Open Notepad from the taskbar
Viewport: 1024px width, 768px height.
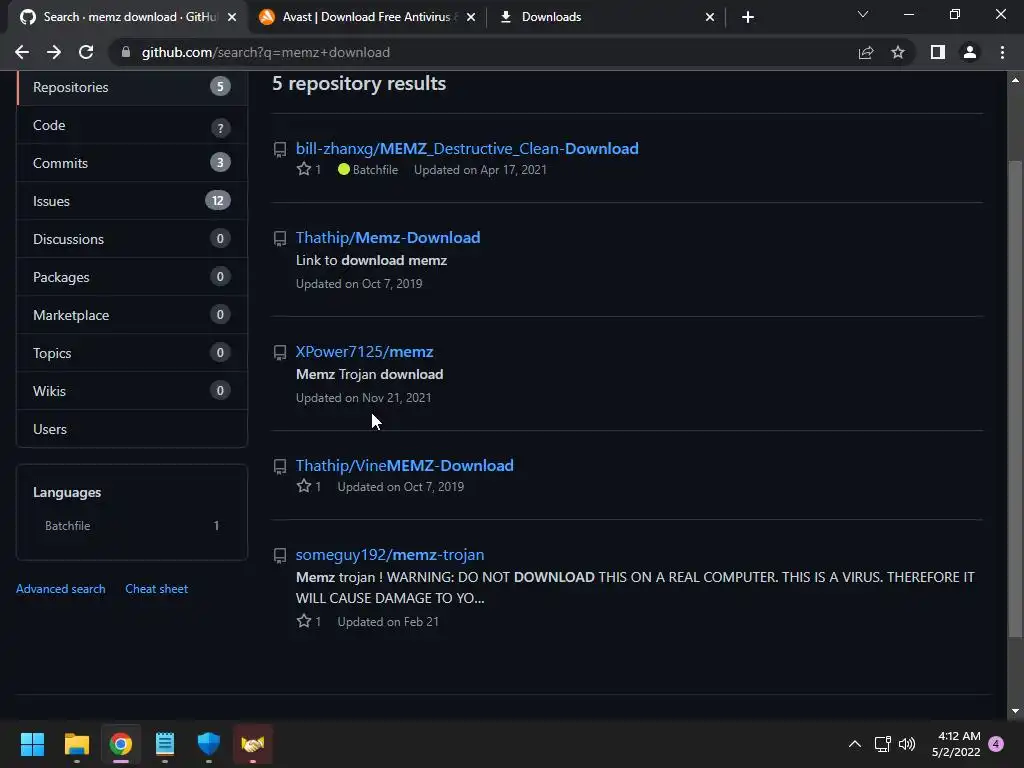coord(165,744)
